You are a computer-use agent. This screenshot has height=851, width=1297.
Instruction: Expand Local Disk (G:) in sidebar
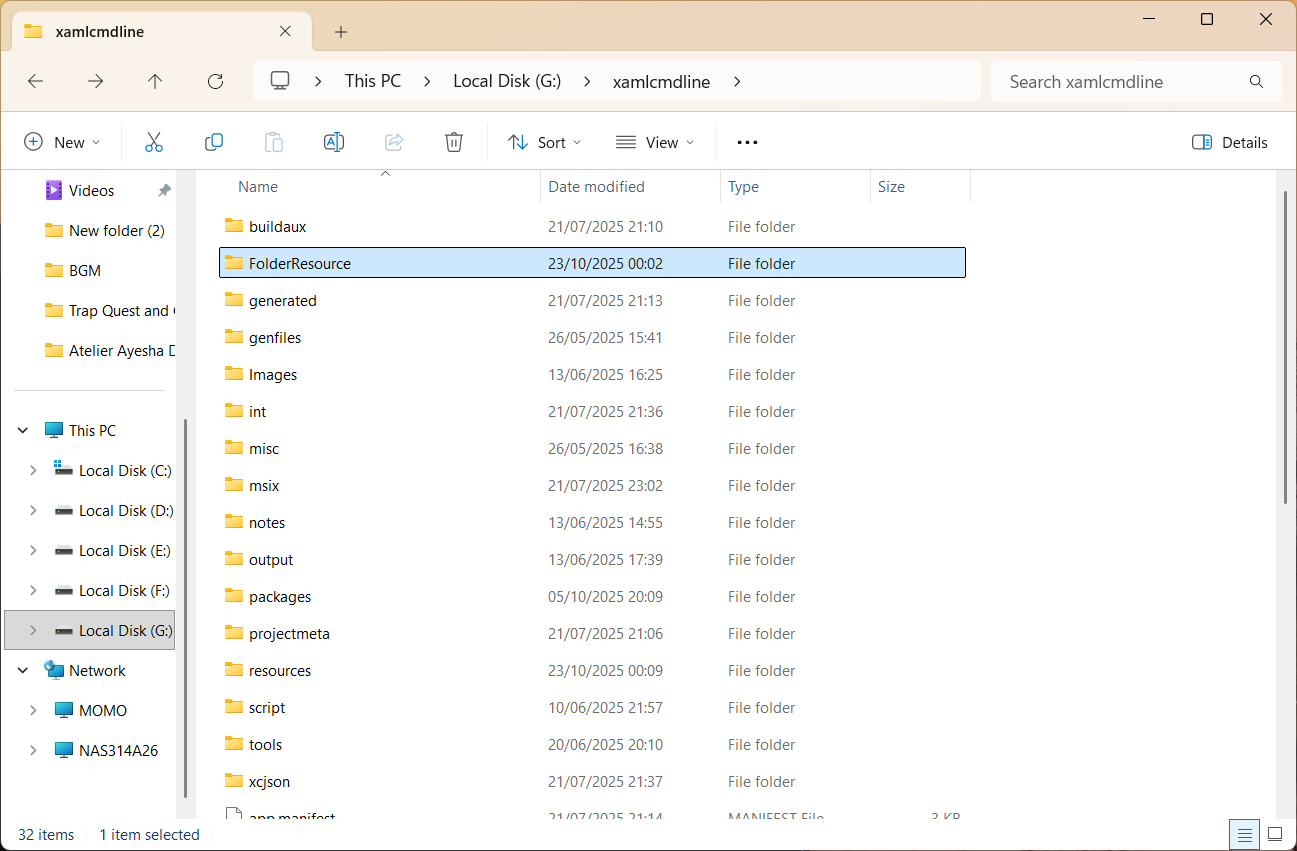tap(33, 630)
